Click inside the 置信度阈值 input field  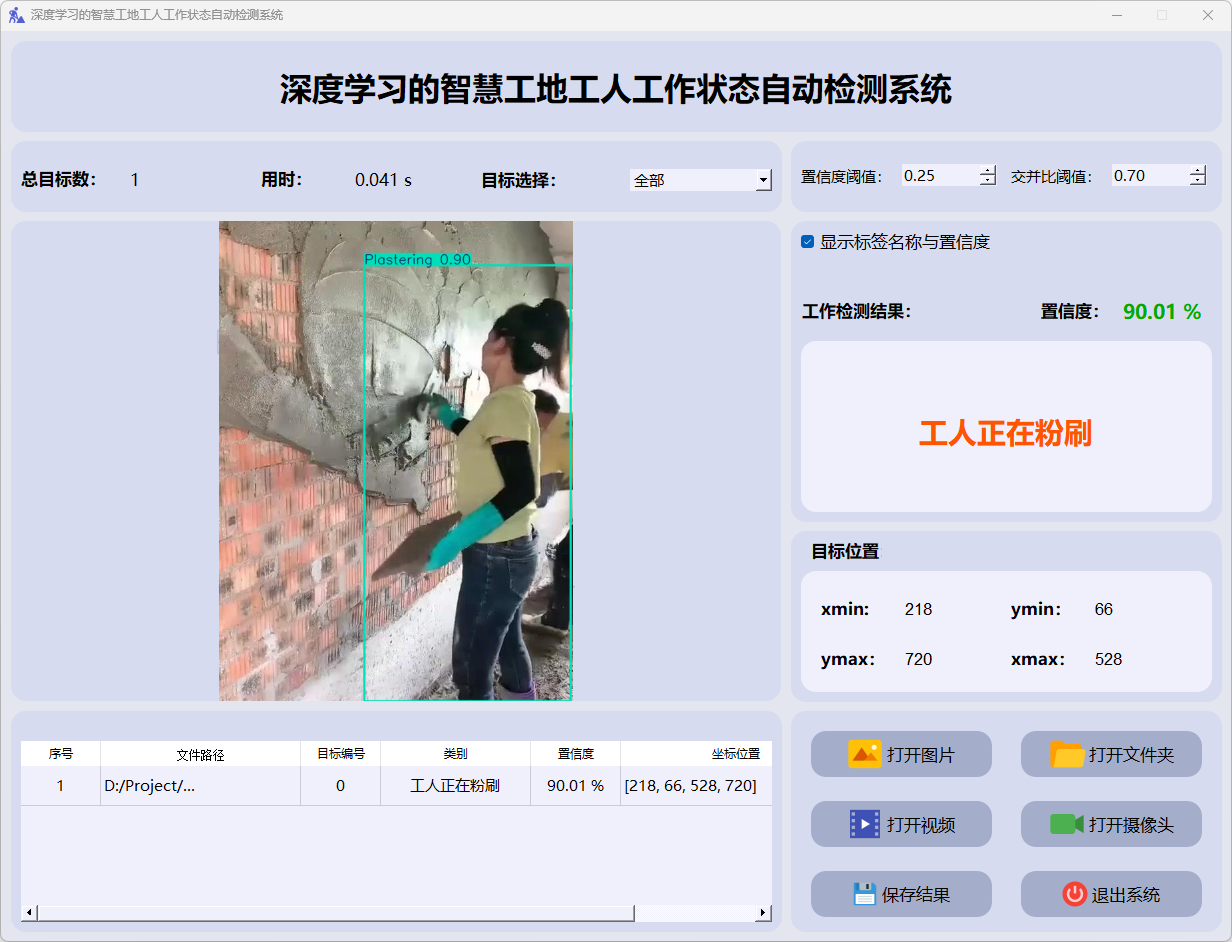tap(938, 176)
